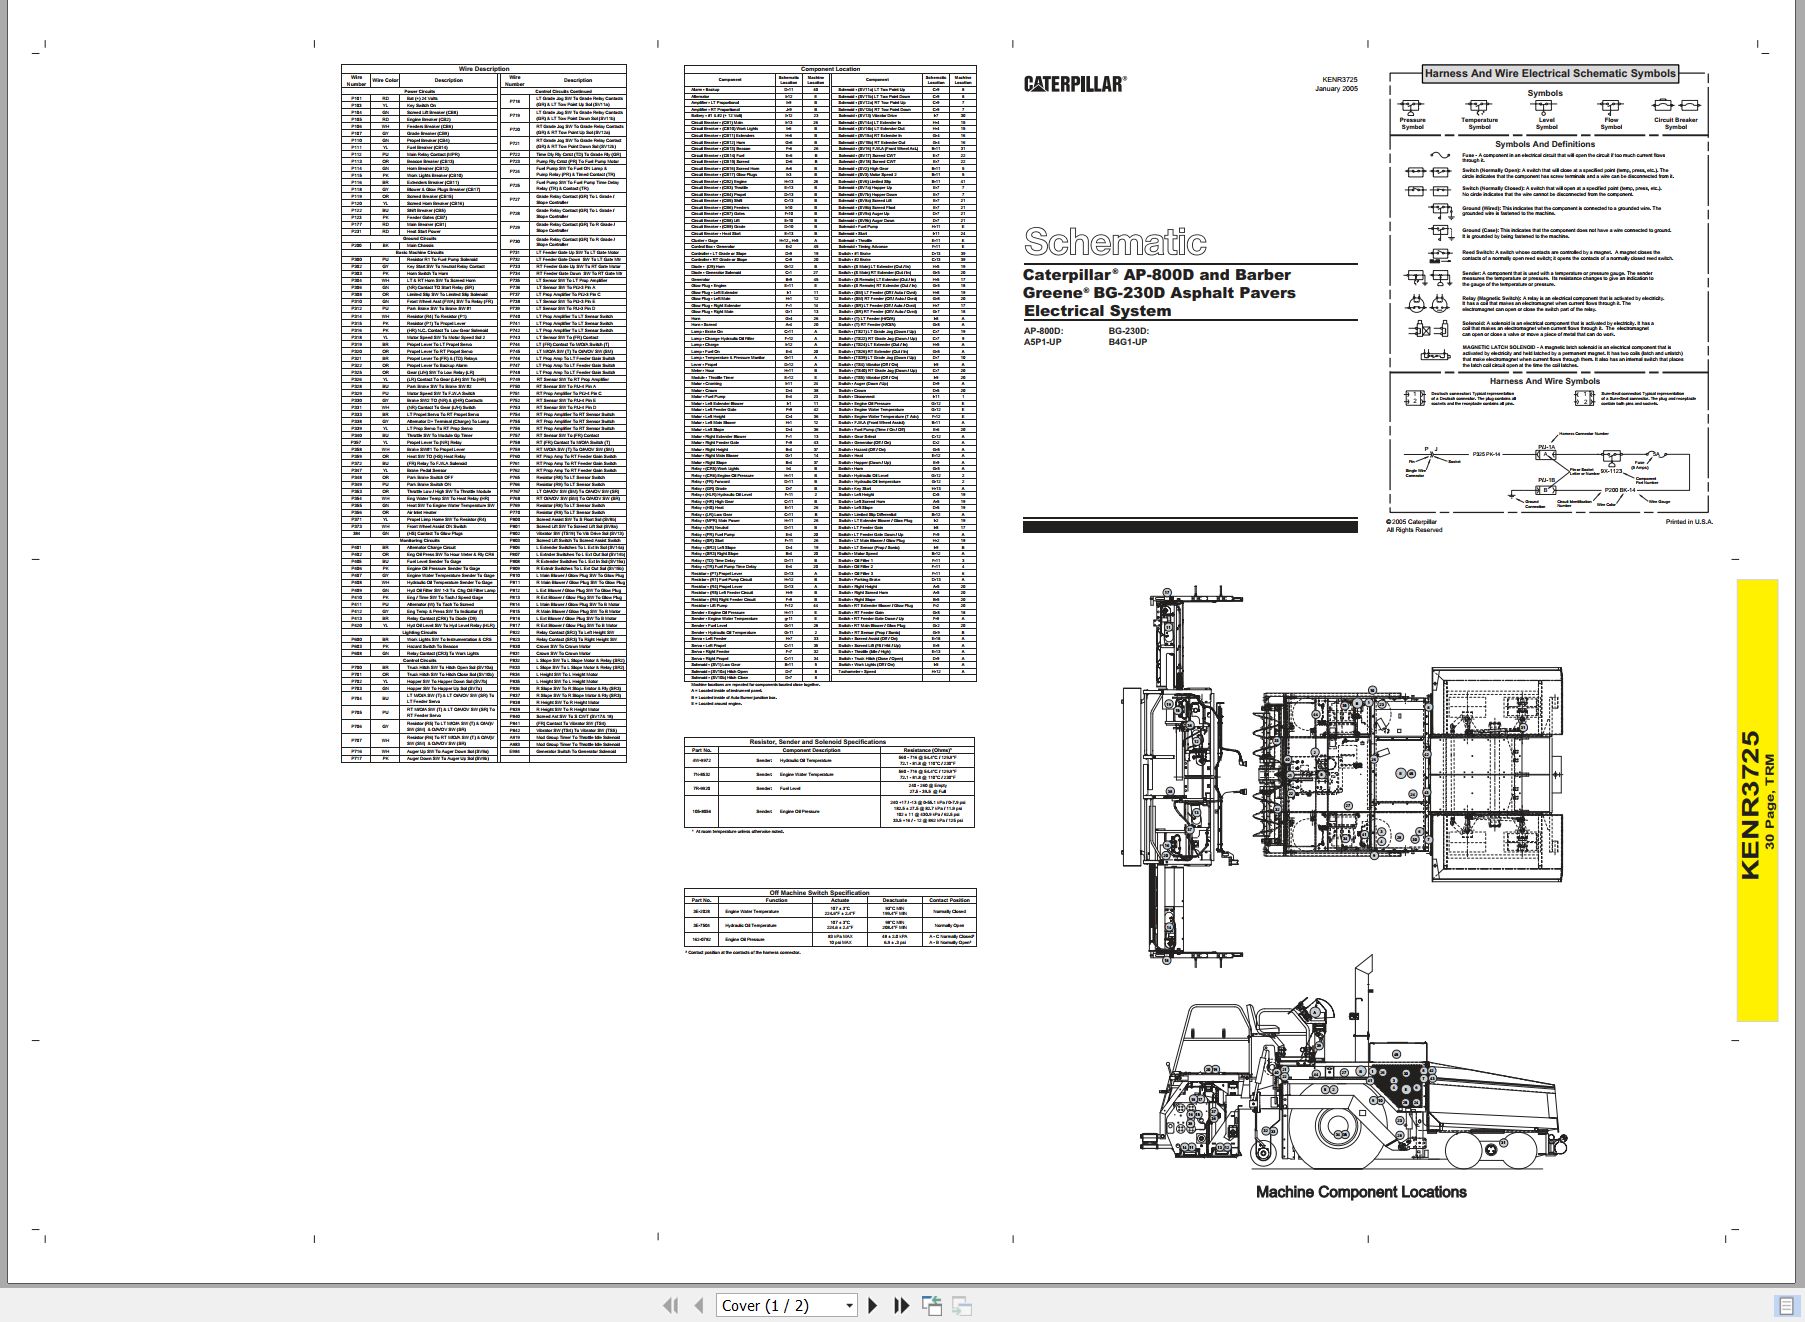The width and height of the screenshot is (1805, 1322).
Task: Toggle the page layout icon at bottom right
Action: [x=1785, y=1305]
